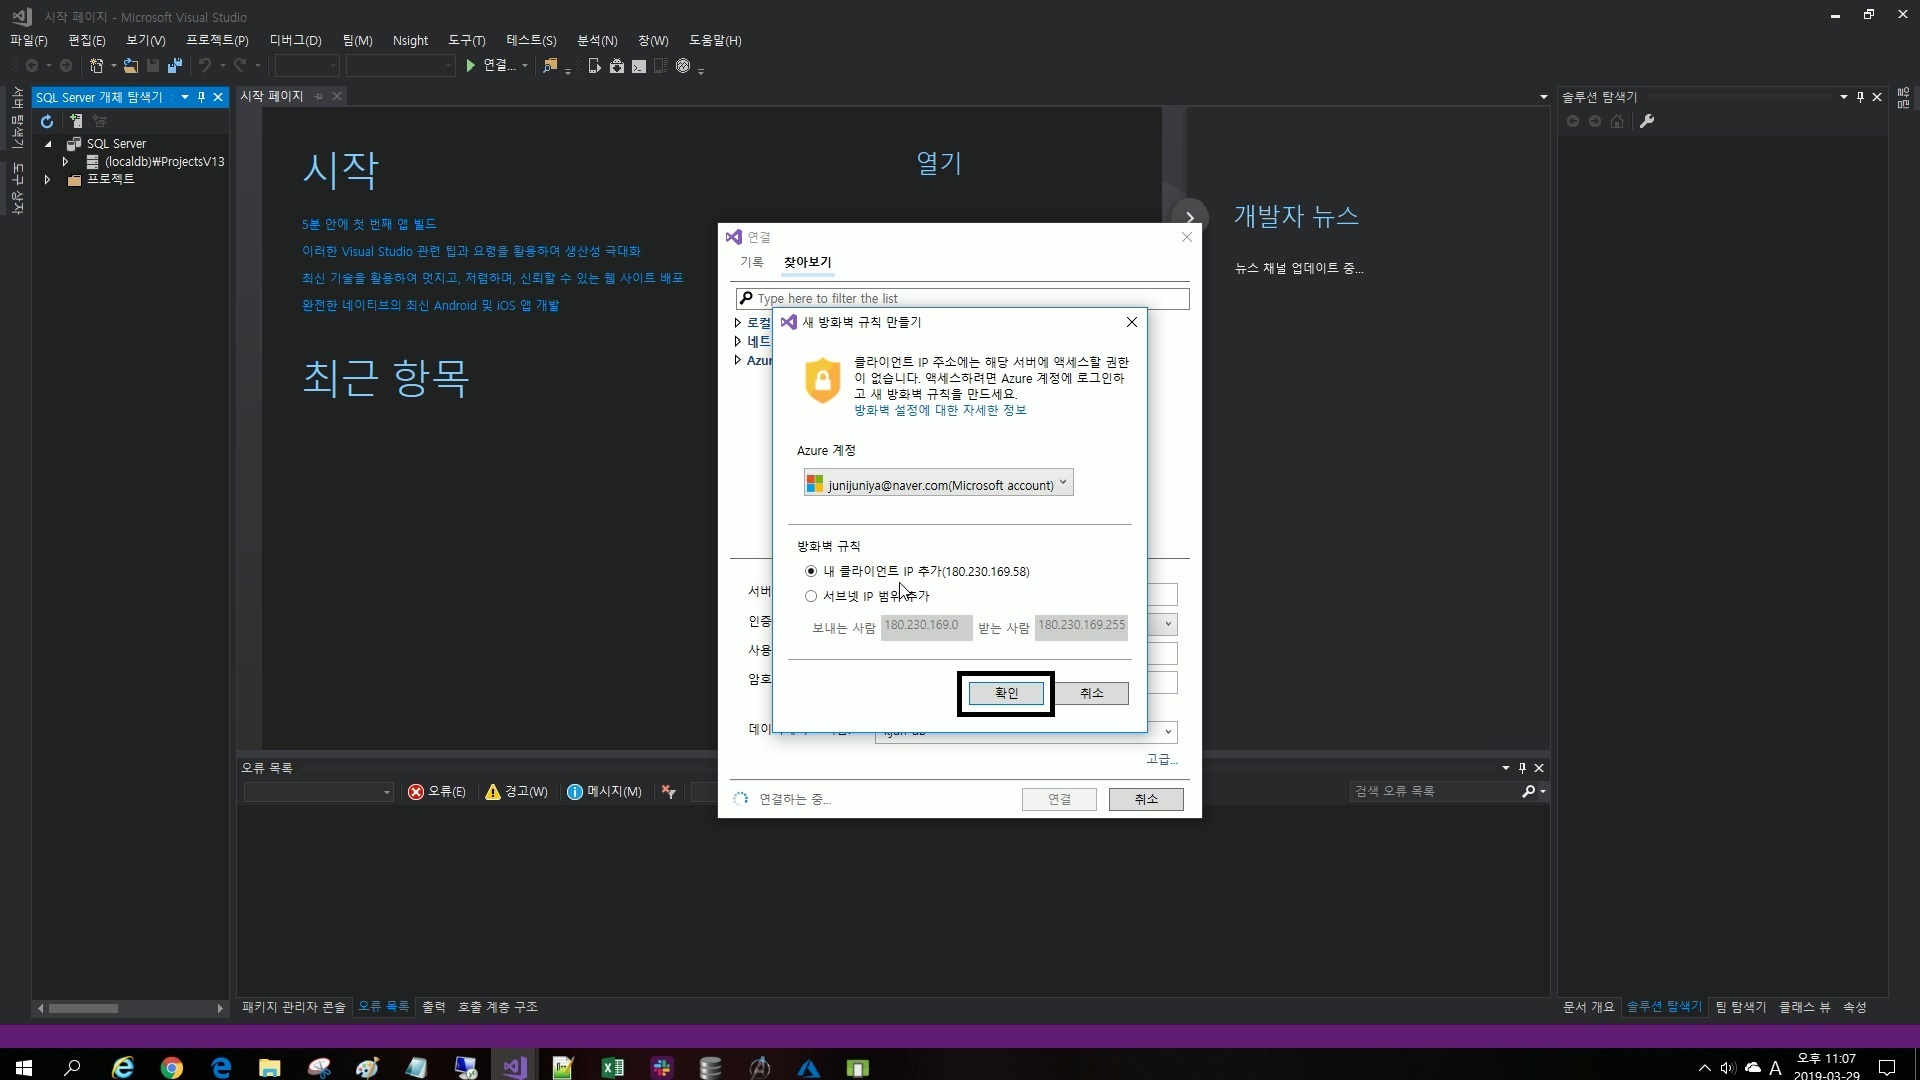This screenshot has width=1920, height=1080.
Task: Click the Save All toolbar icon
Action: 175,66
